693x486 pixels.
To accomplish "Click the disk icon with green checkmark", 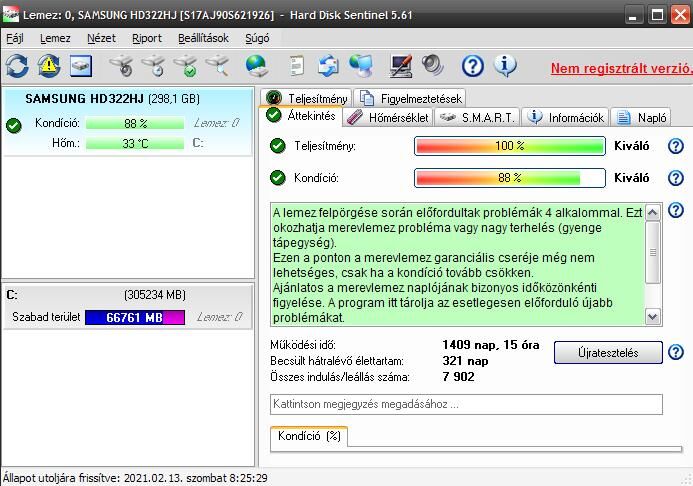I will pyautogui.click(x=186, y=66).
